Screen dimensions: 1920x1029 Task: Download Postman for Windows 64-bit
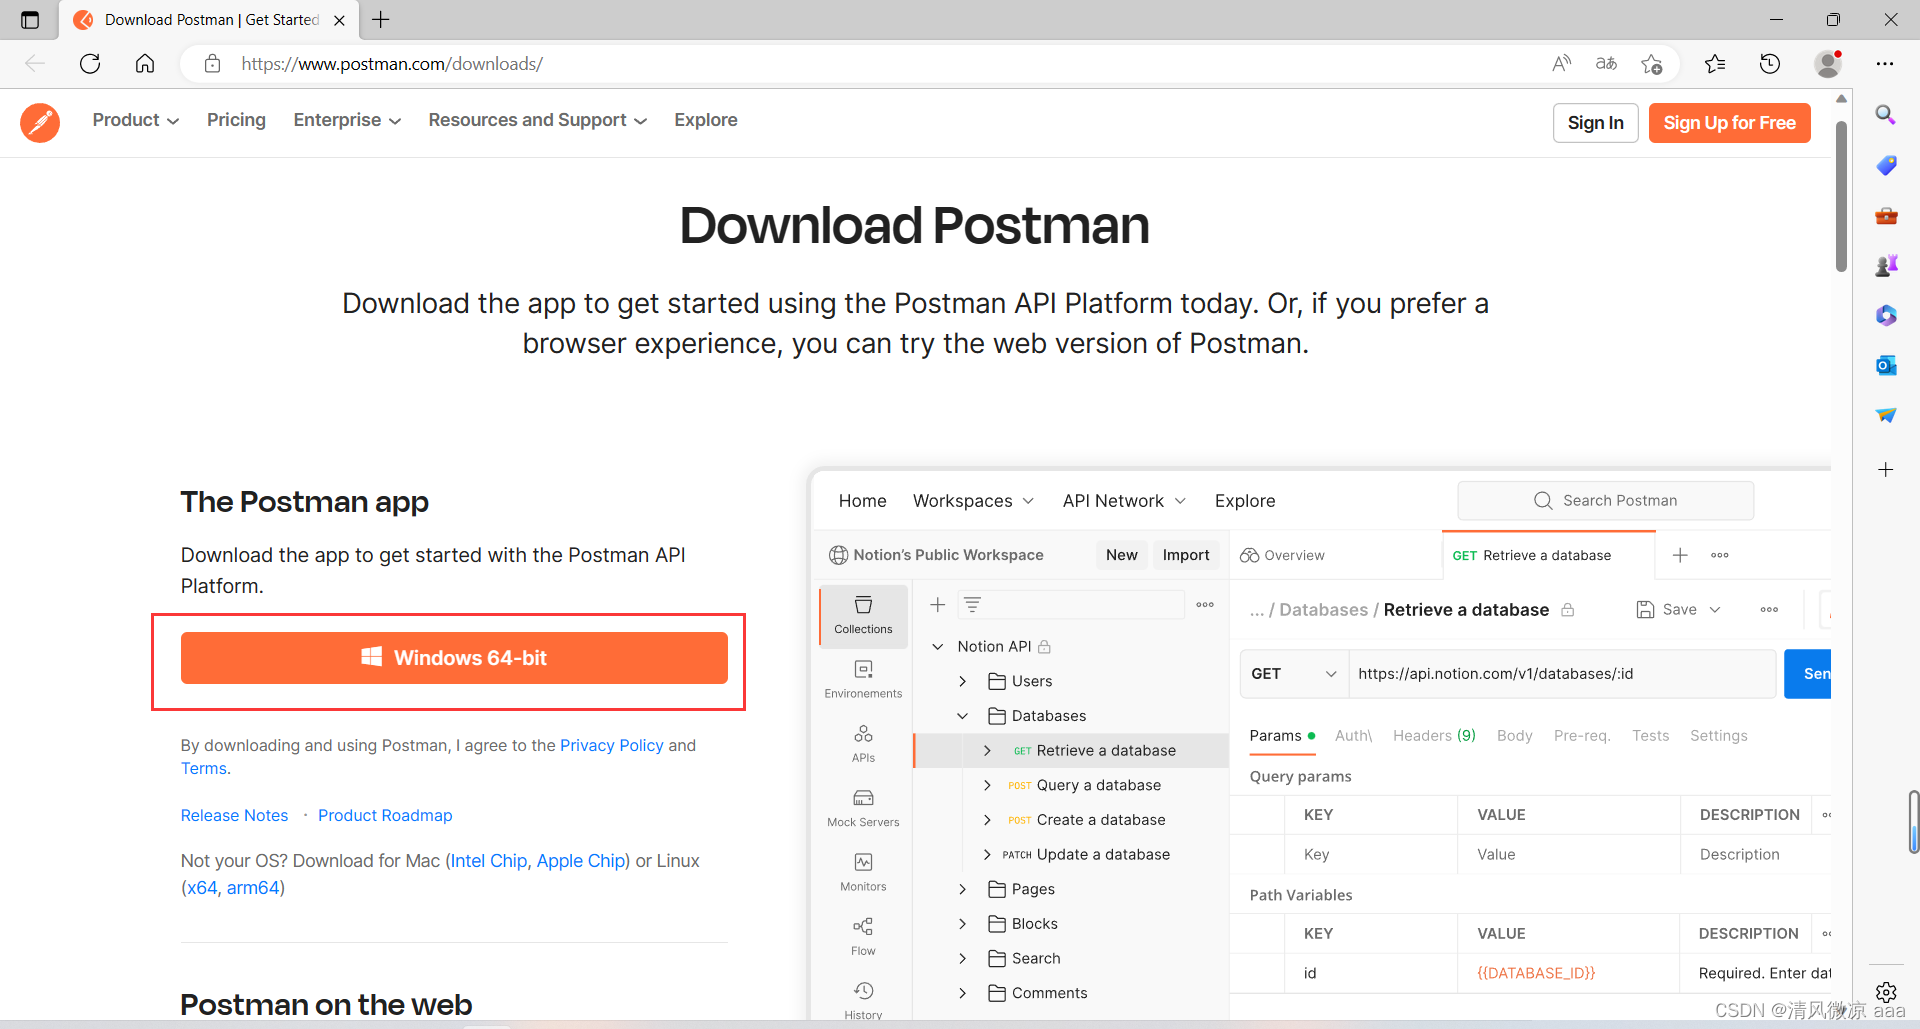click(454, 658)
